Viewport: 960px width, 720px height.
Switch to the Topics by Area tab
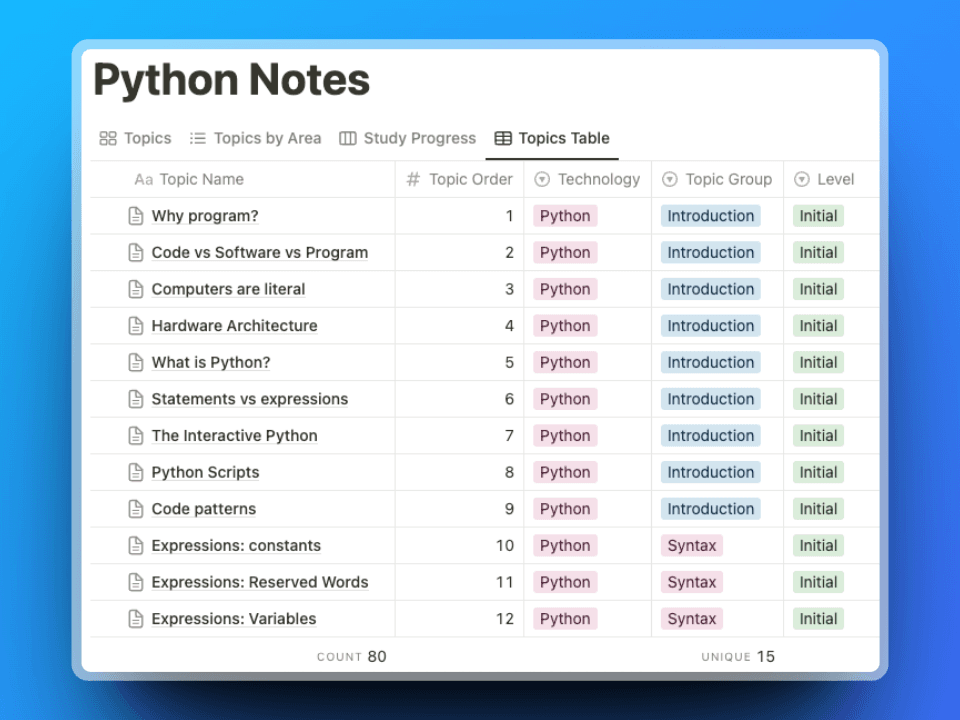point(266,138)
